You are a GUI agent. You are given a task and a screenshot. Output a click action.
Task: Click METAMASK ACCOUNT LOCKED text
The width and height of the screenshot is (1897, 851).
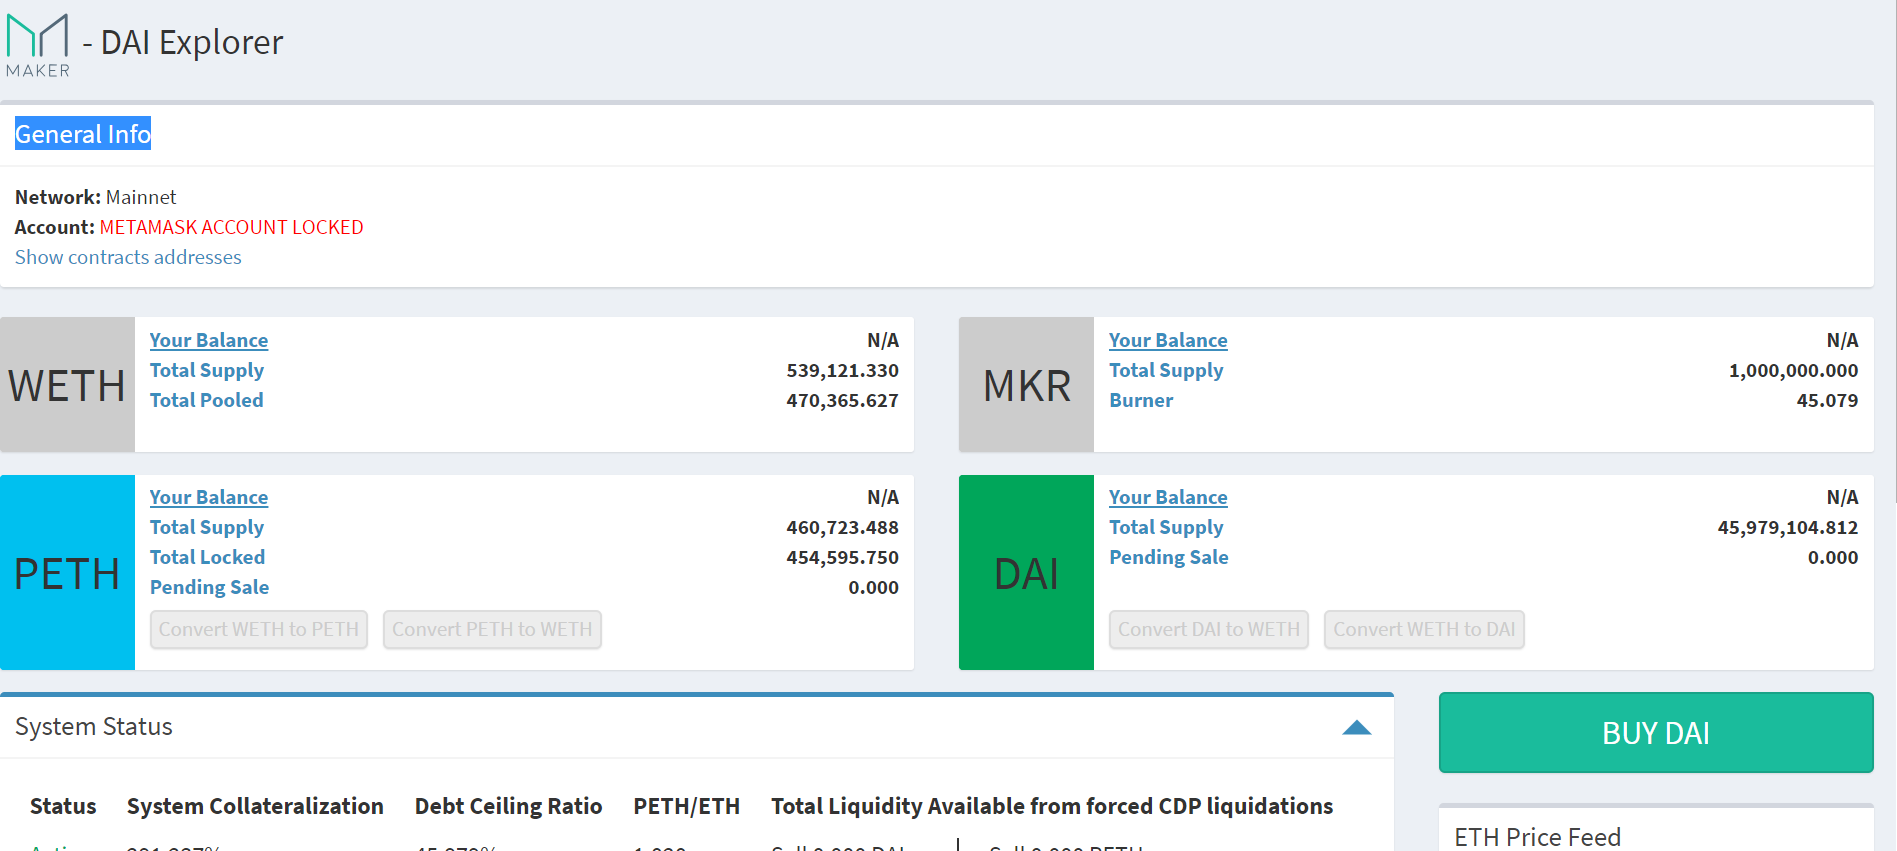click(x=232, y=227)
